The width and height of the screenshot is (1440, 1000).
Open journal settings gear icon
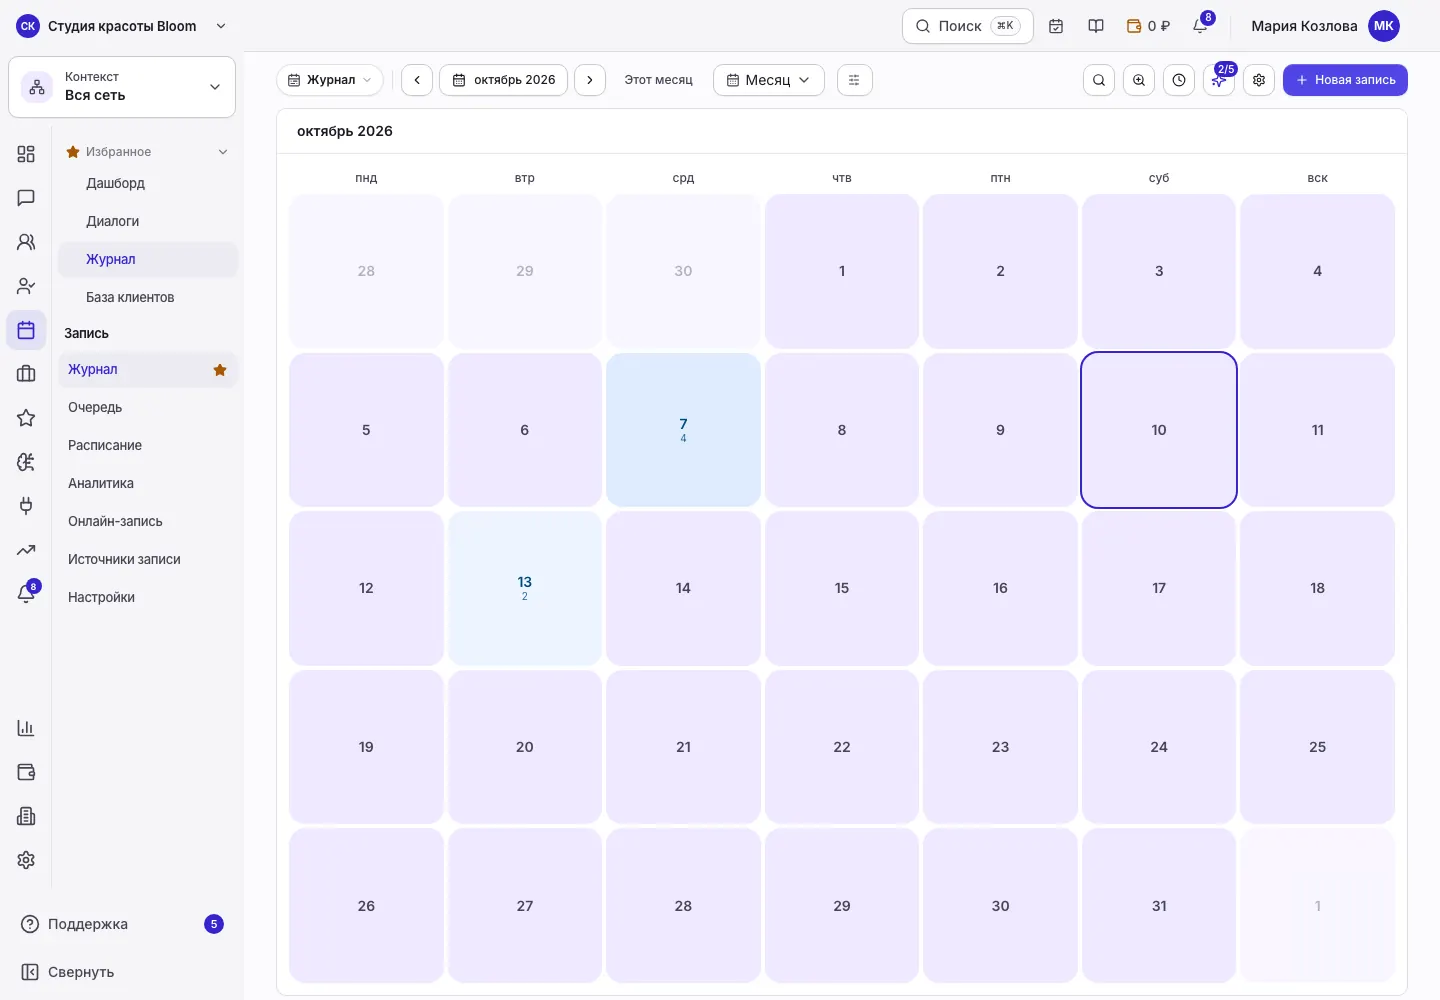click(1259, 80)
